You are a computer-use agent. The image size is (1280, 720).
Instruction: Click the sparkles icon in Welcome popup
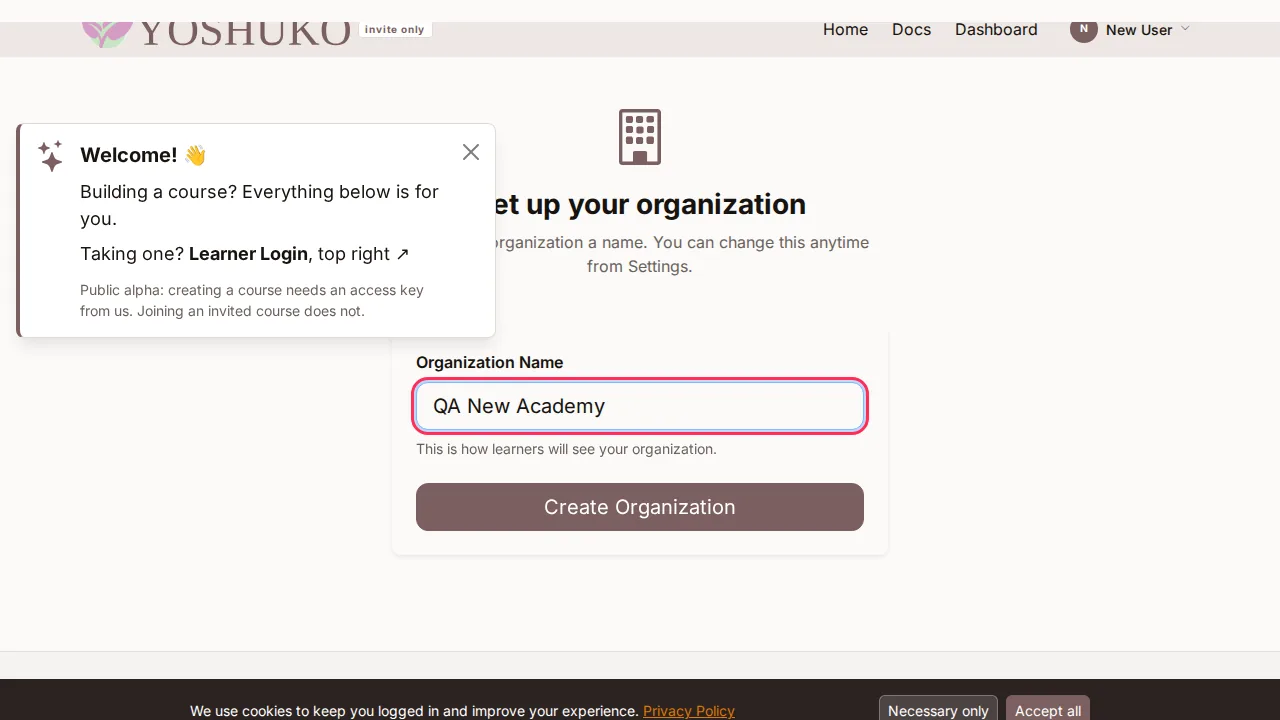click(51, 156)
